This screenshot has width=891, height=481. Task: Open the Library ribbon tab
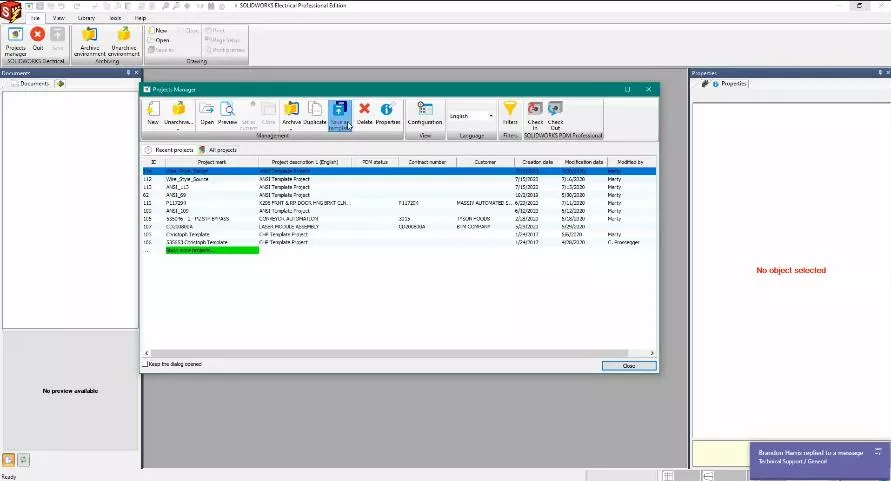(x=86, y=18)
